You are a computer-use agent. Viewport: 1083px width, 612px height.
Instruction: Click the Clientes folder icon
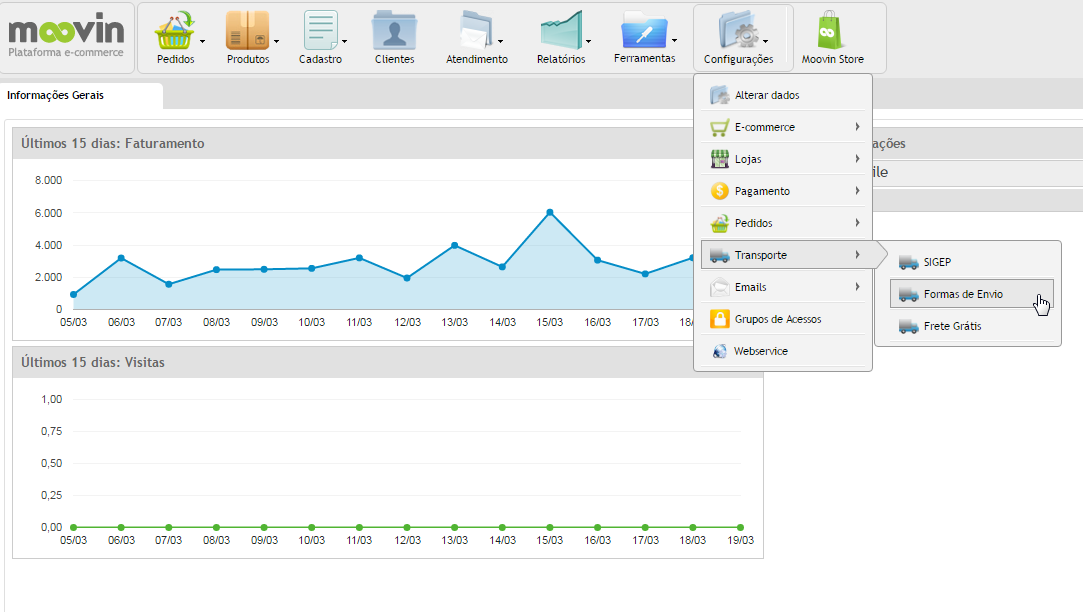click(x=394, y=31)
